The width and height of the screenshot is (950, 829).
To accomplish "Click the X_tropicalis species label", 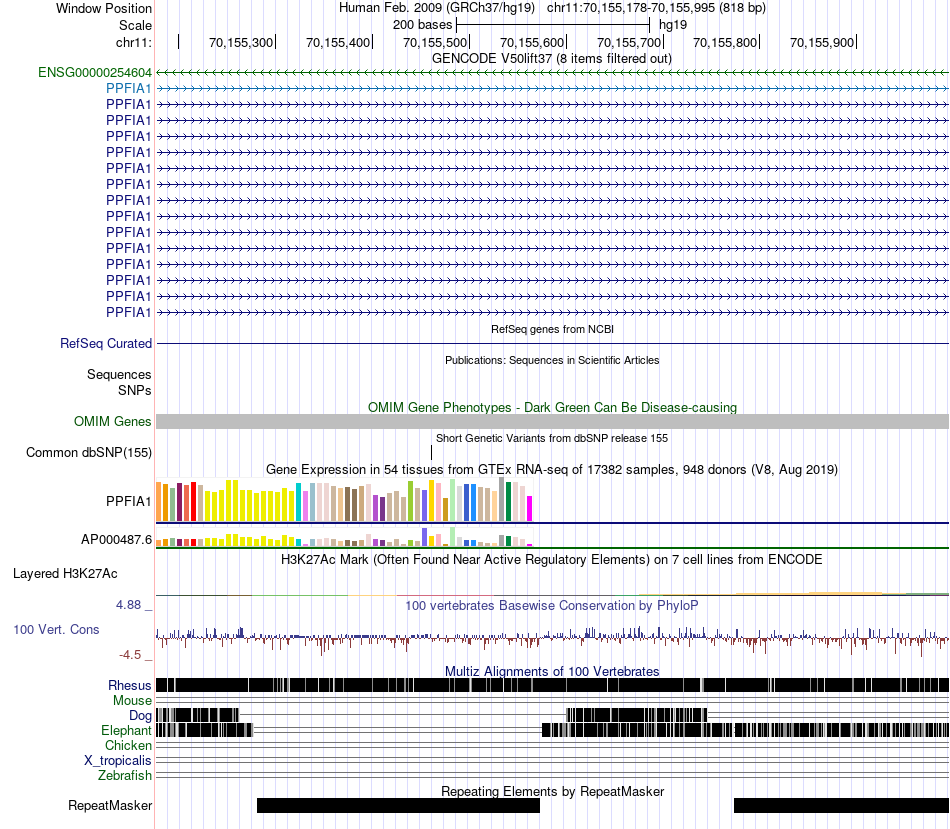I will tap(118, 761).
